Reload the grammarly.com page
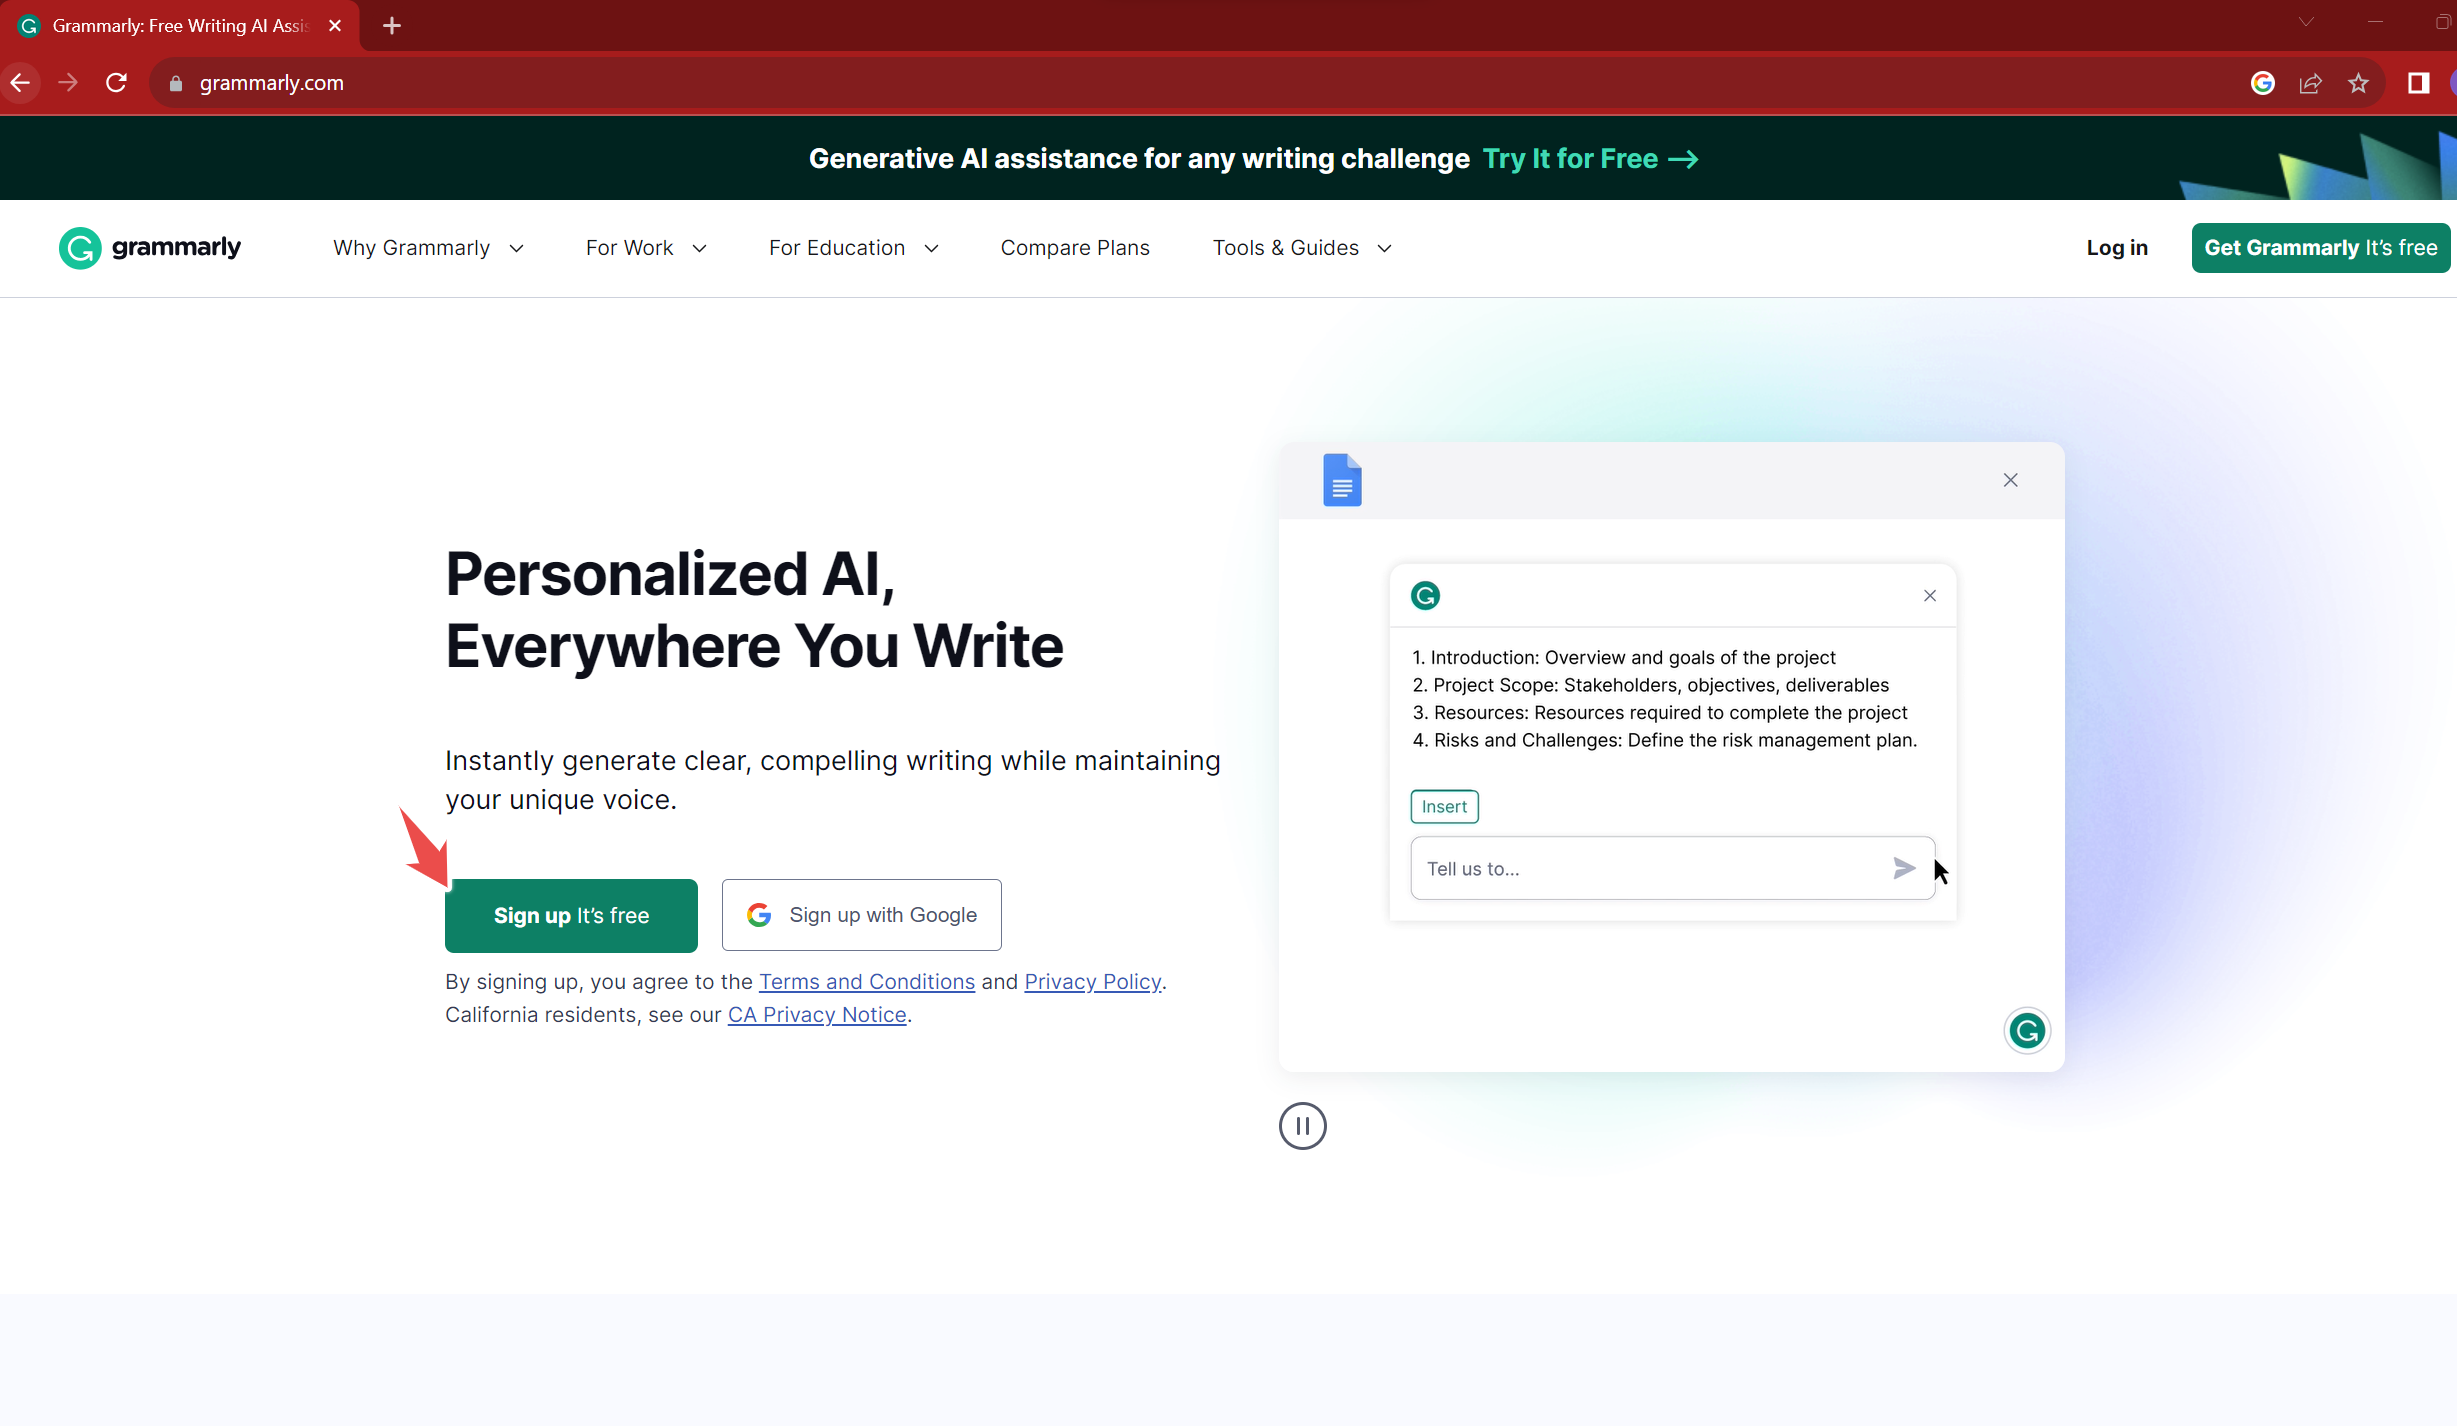This screenshot has height=1426, width=2457. (117, 83)
